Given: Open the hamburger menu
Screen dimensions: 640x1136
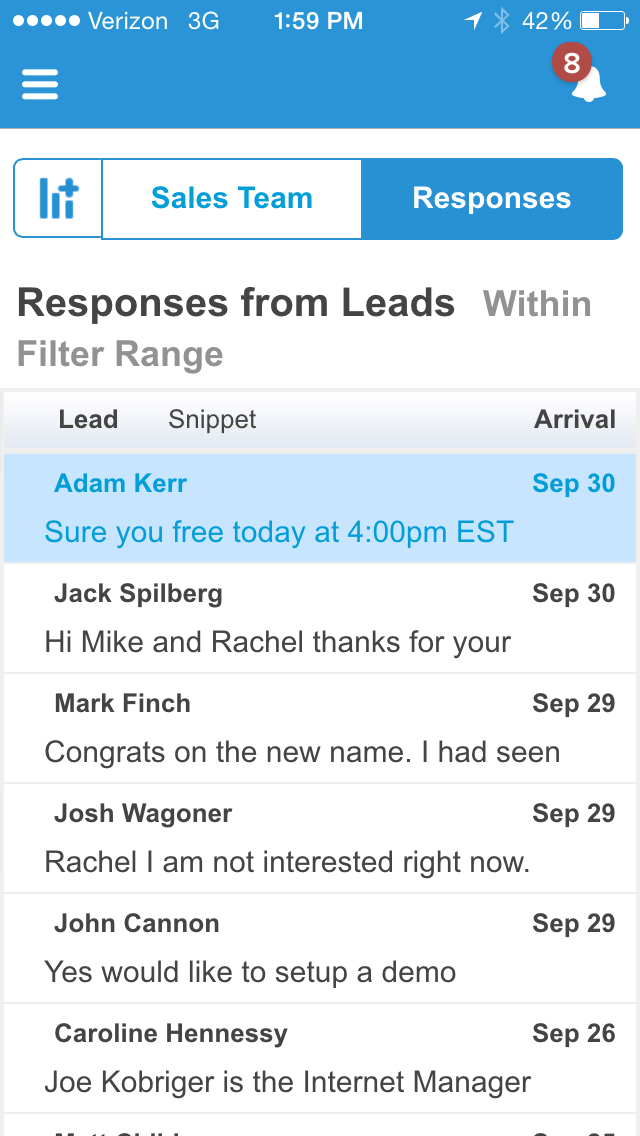Looking at the screenshot, I should [40, 84].
